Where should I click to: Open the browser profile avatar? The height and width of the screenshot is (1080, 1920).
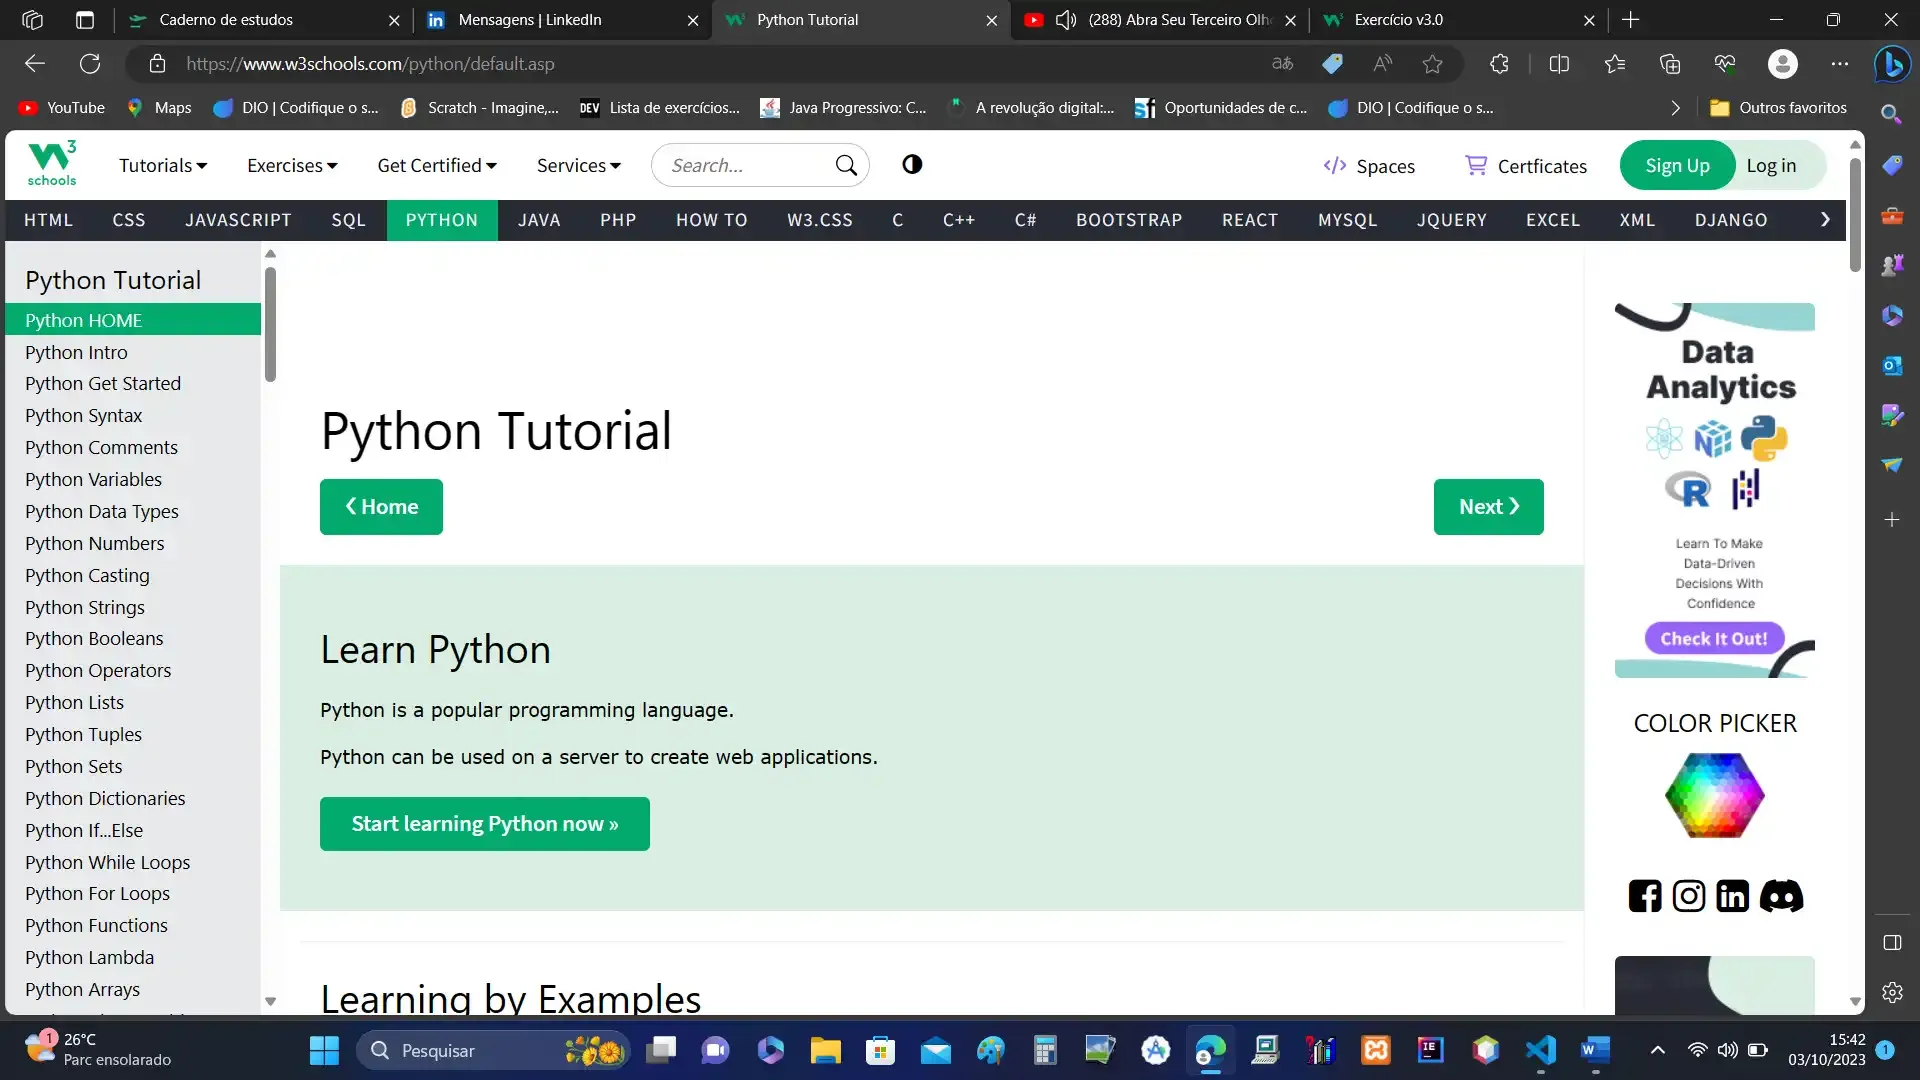coord(1782,64)
